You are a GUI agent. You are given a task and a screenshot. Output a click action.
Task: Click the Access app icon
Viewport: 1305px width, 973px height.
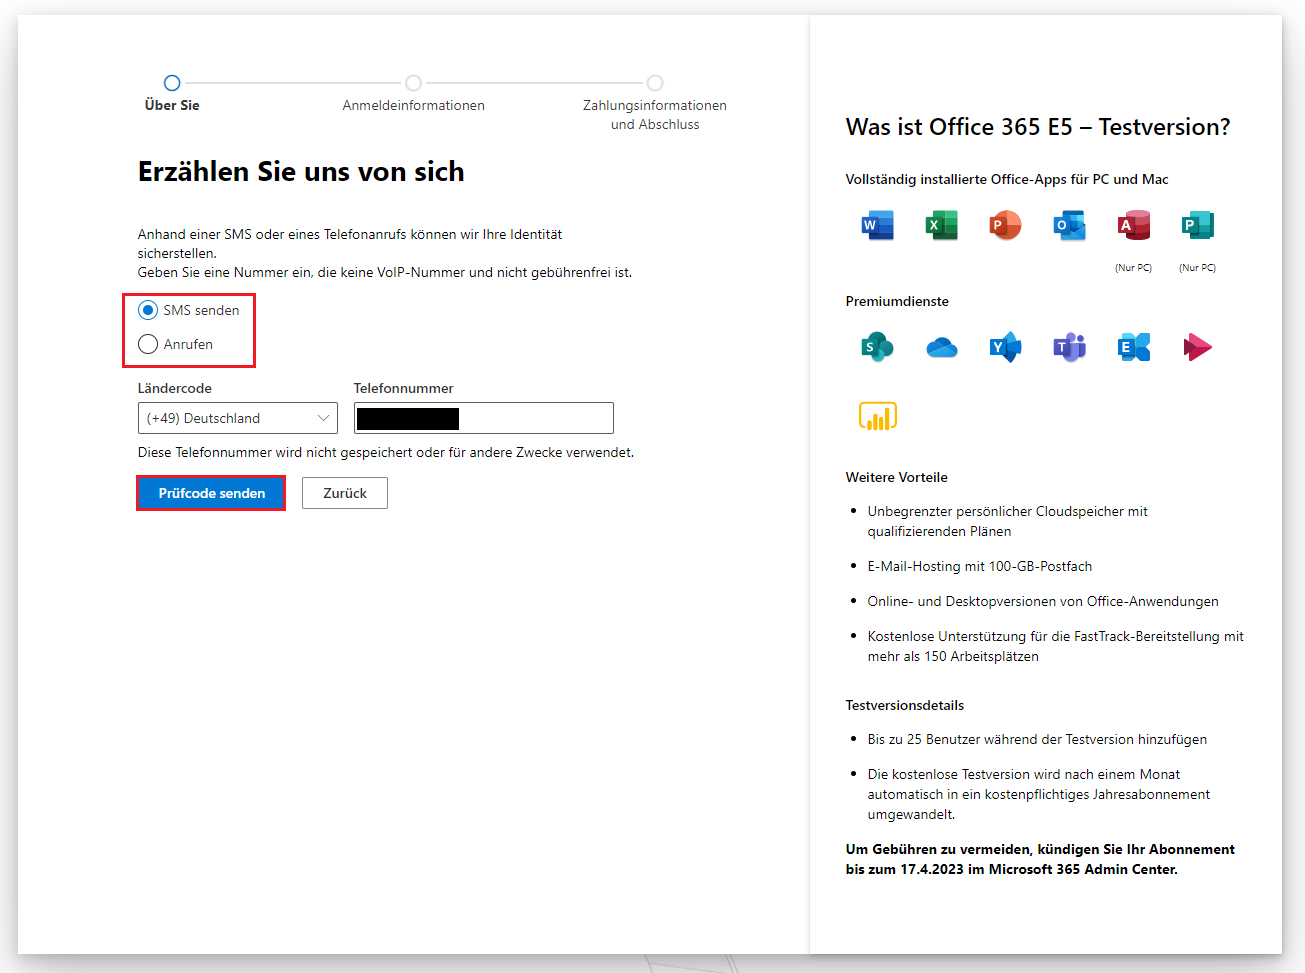click(1133, 225)
